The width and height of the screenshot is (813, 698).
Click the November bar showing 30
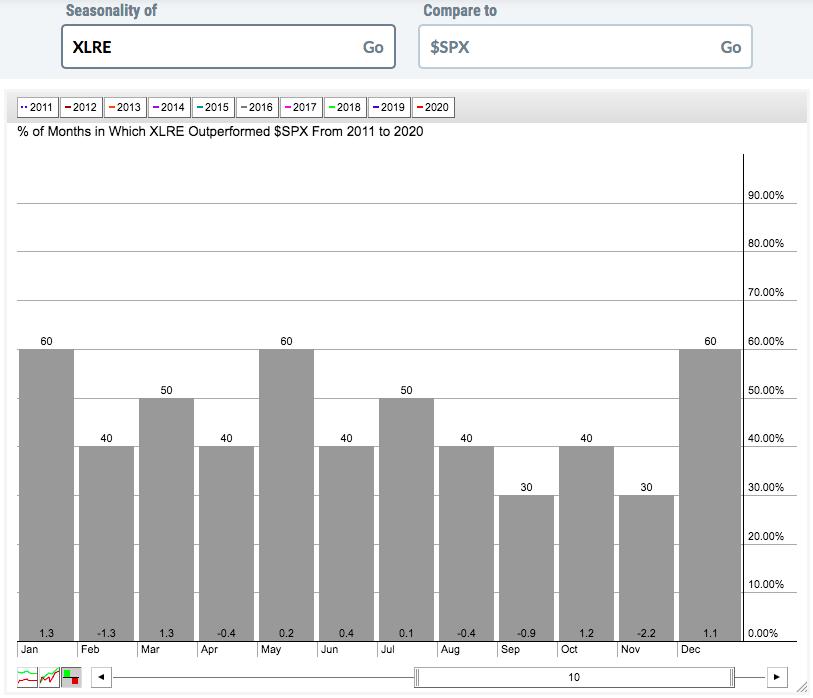[646, 568]
